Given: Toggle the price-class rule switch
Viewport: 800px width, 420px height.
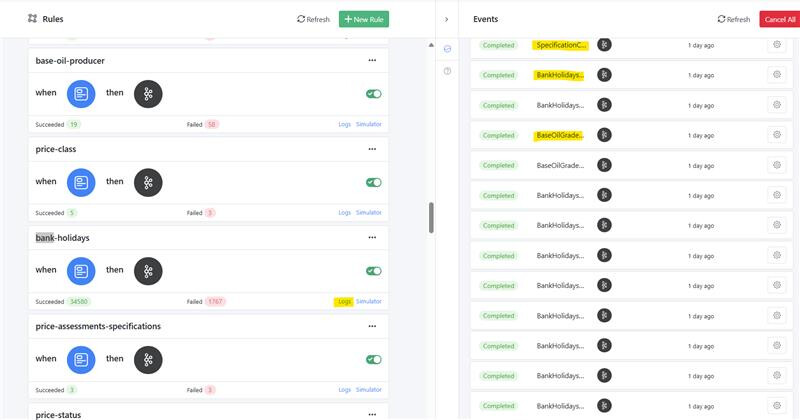Looking at the screenshot, I should [374, 182].
